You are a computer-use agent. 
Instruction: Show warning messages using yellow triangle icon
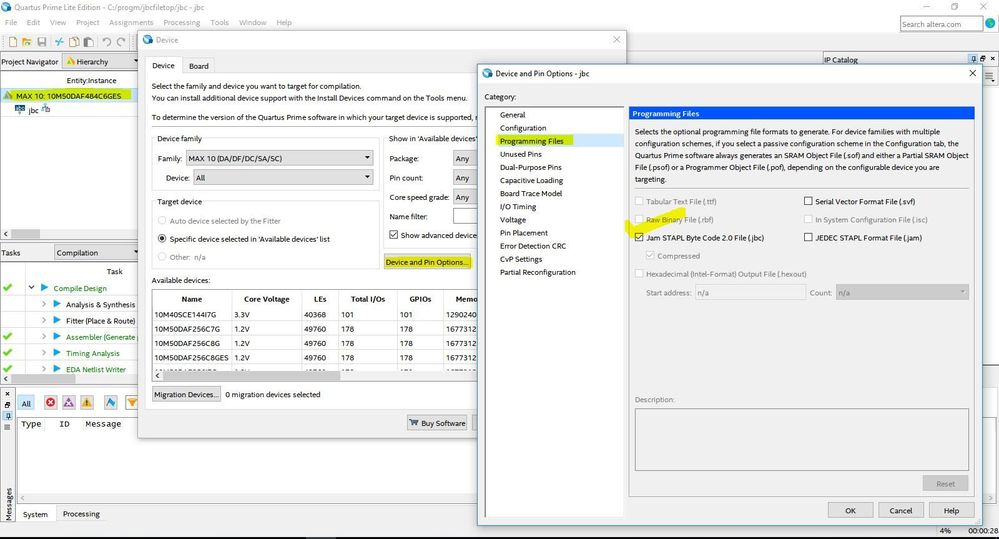coord(86,402)
